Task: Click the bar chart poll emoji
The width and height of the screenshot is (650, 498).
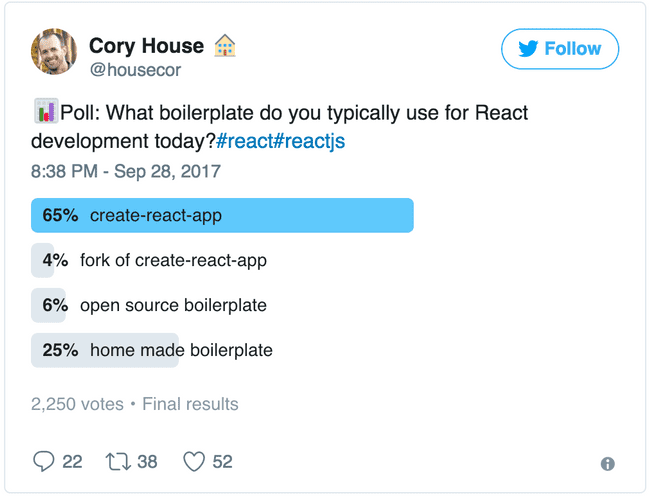Action: tap(45, 113)
